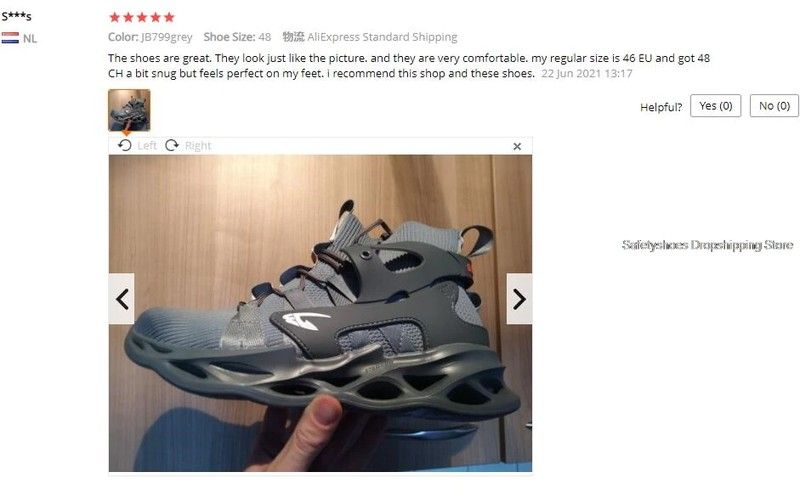Select the shoe review thumbnail

click(x=129, y=110)
